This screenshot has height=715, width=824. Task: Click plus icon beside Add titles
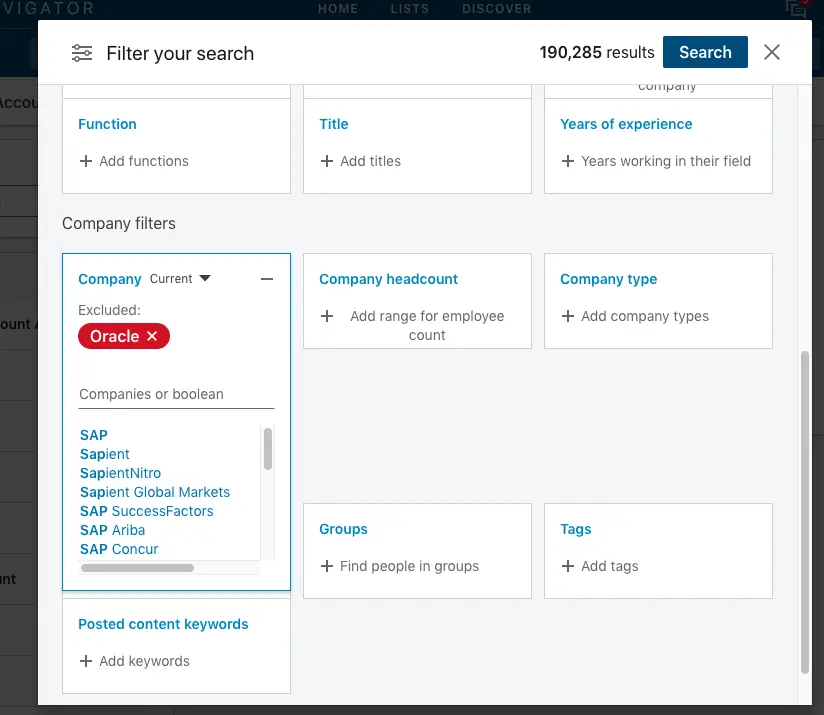pyautogui.click(x=327, y=161)
